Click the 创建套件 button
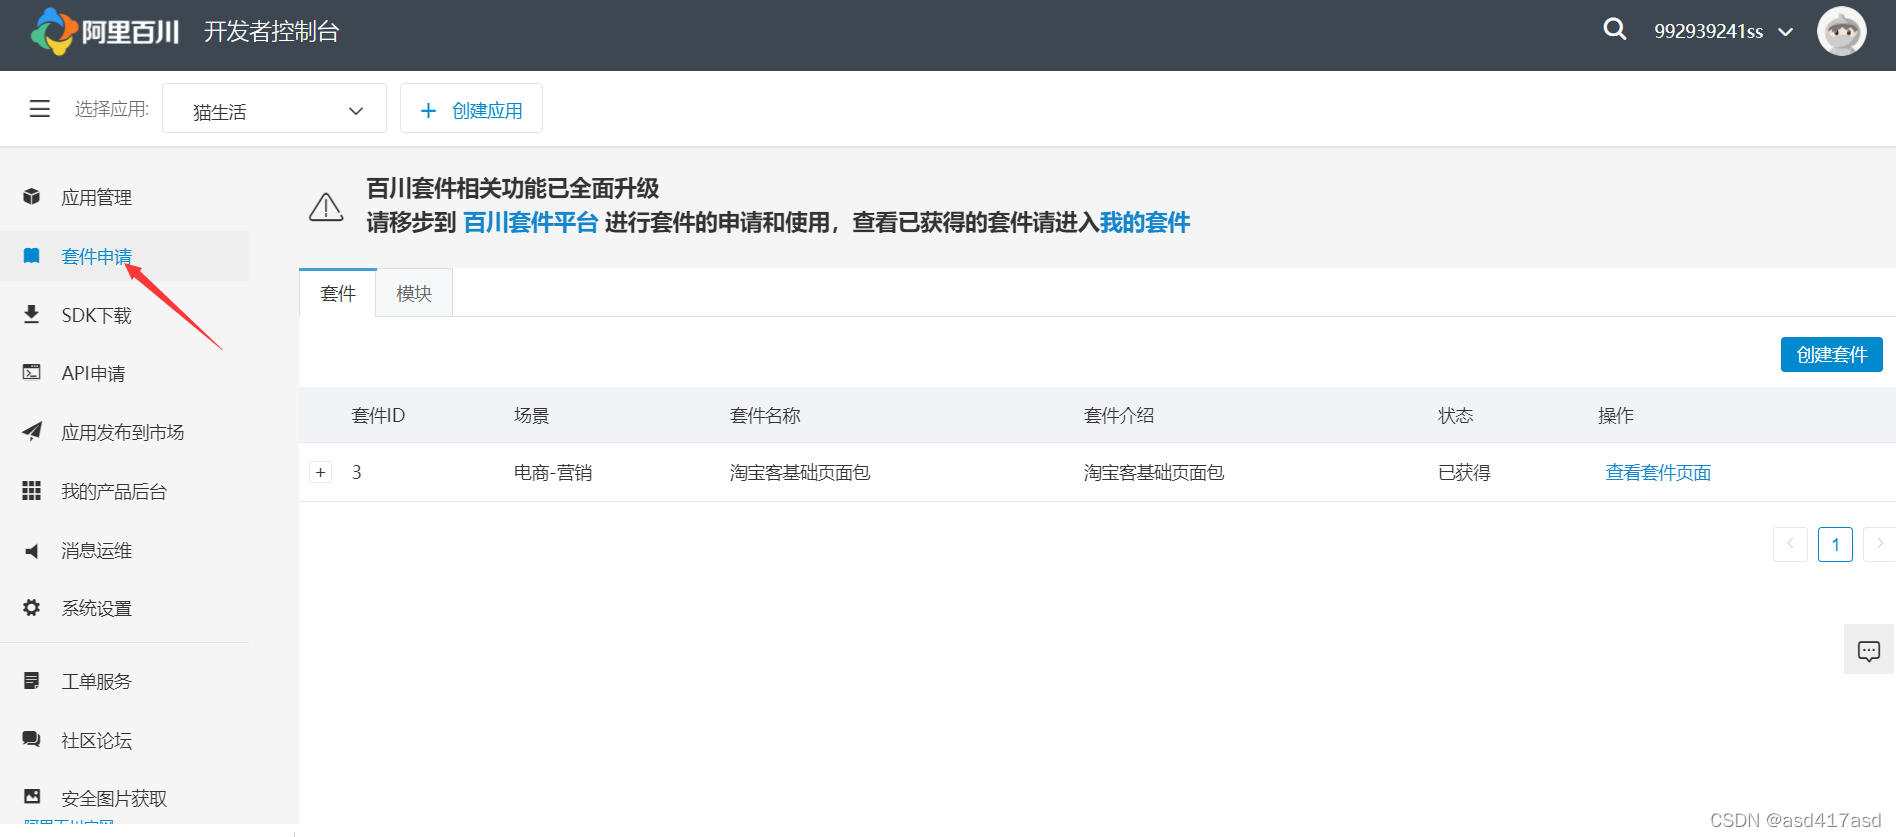Screen dimensions: 1896x837 click(1832, 354)
